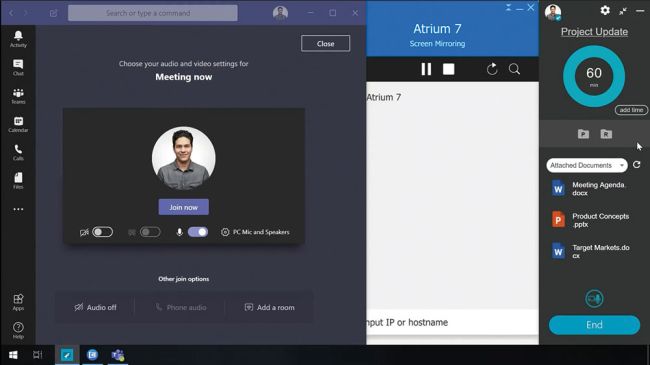Choose the Add a room option
Image resolution: width=650 pixels, height=365 pixels.
270,307
